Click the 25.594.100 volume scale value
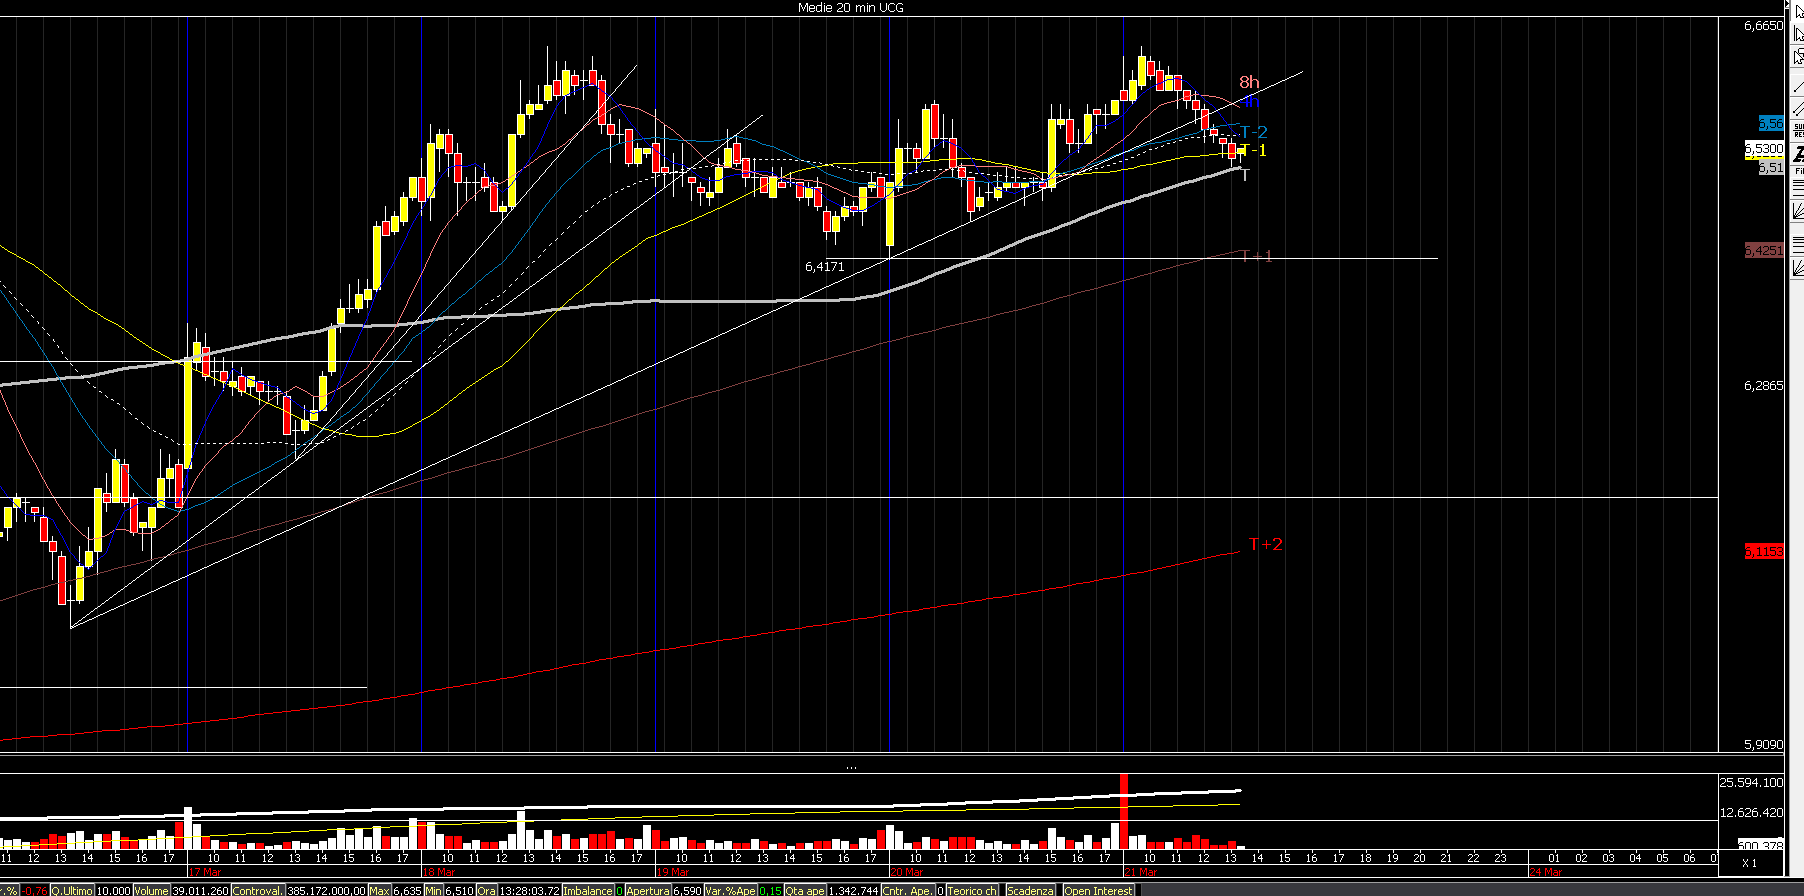This screenshot has height=896, width=1804. (1752, 783)
